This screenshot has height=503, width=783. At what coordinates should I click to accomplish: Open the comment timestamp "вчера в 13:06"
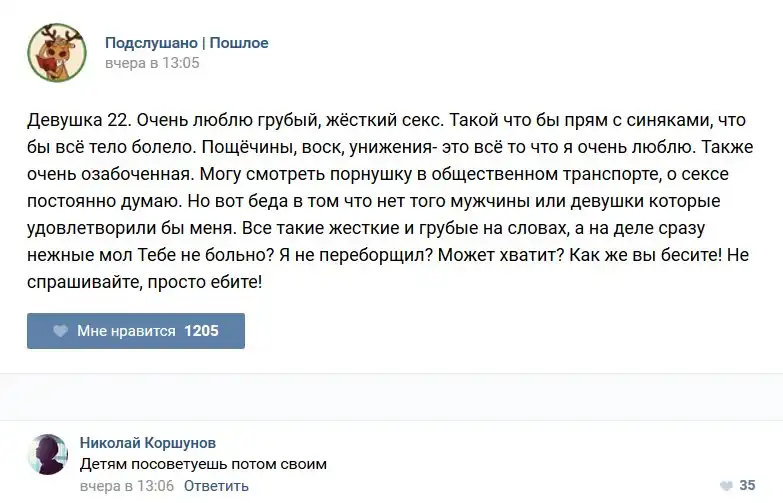(x=127, y=486)
